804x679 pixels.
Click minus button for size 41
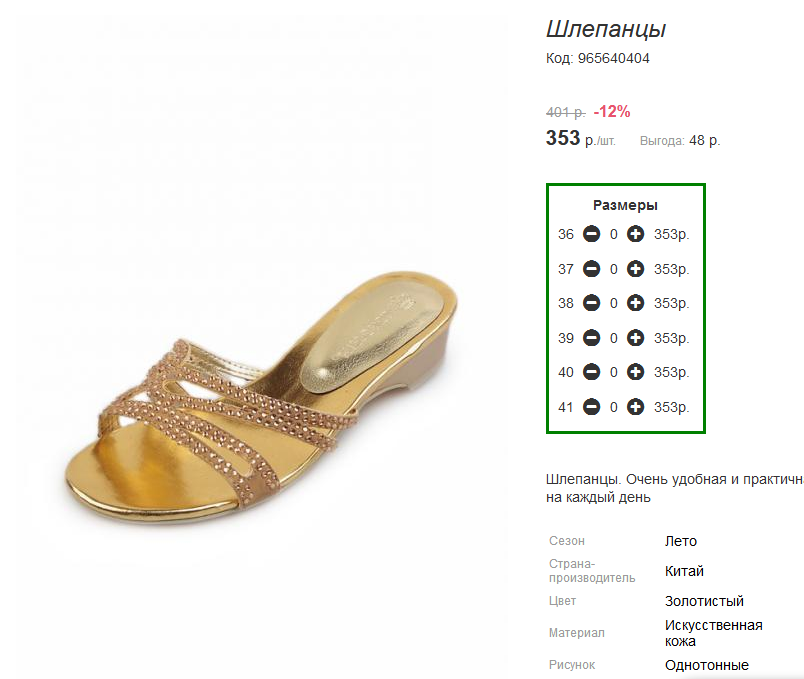(591, 407)
